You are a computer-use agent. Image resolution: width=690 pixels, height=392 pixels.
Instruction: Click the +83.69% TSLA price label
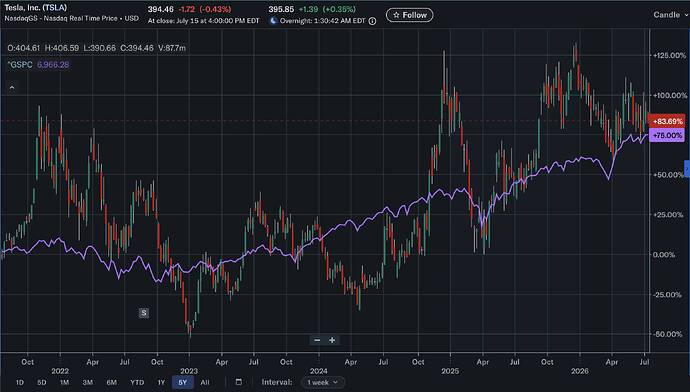(667, 121)
